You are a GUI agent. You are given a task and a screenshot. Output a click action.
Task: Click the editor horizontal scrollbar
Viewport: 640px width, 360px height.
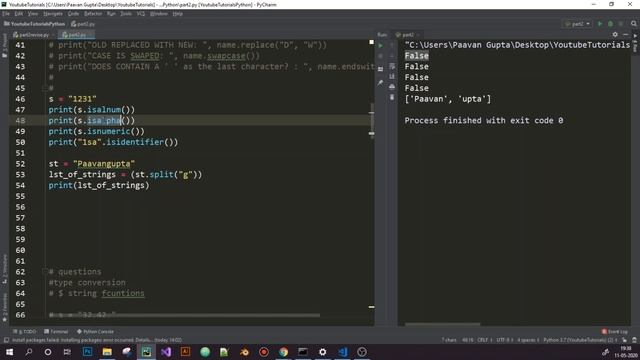tap(184, 315)
